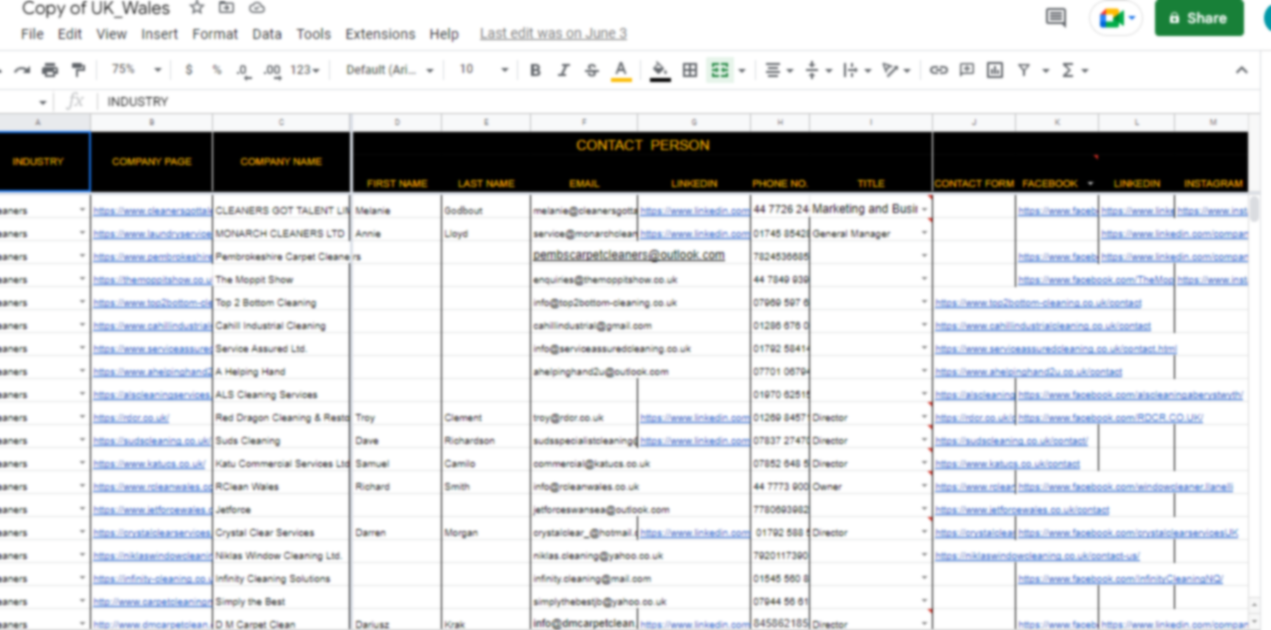Viewport: 1271px width, 630px height.
Task: Open the fill color picker
Action: (659, 70)
